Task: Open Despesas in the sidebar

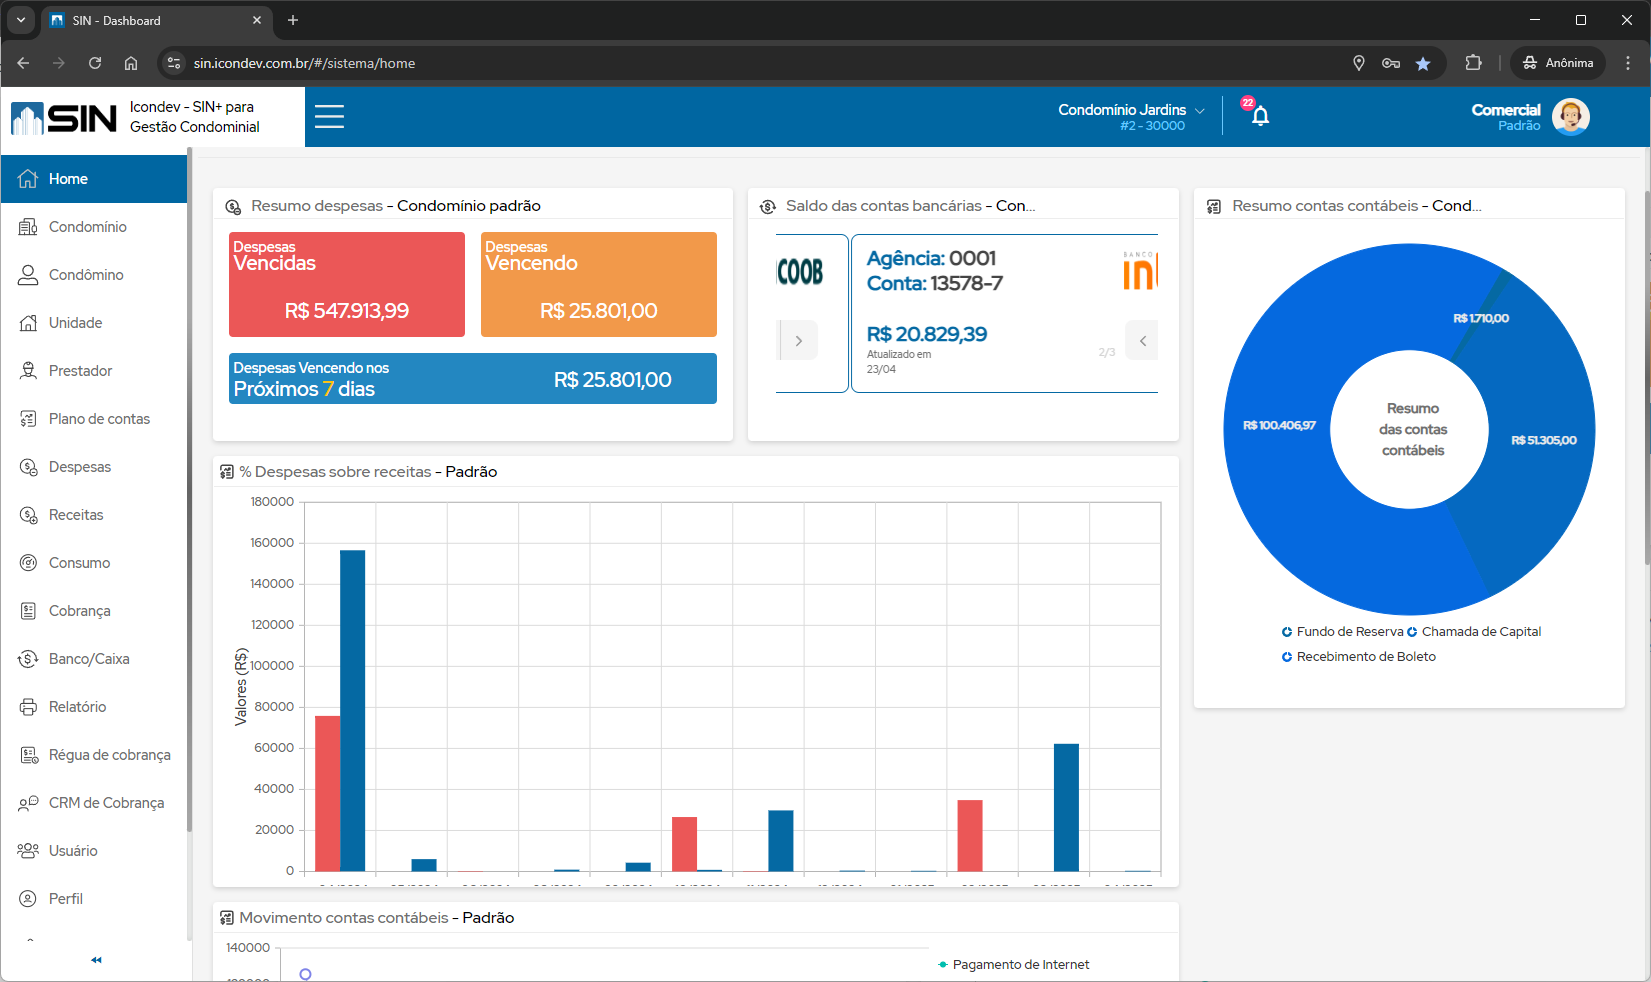Action: click(x=80, y=467)
